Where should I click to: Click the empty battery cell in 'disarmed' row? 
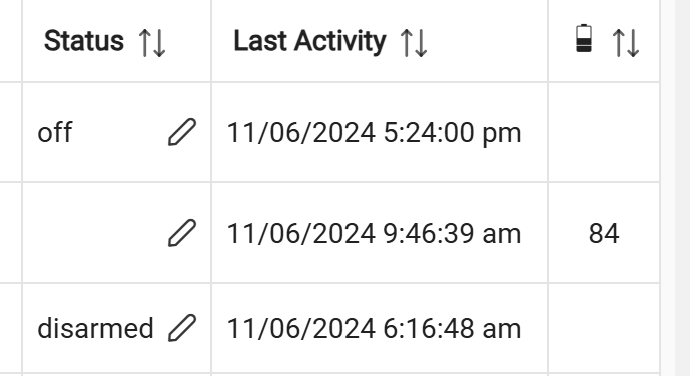604,328
